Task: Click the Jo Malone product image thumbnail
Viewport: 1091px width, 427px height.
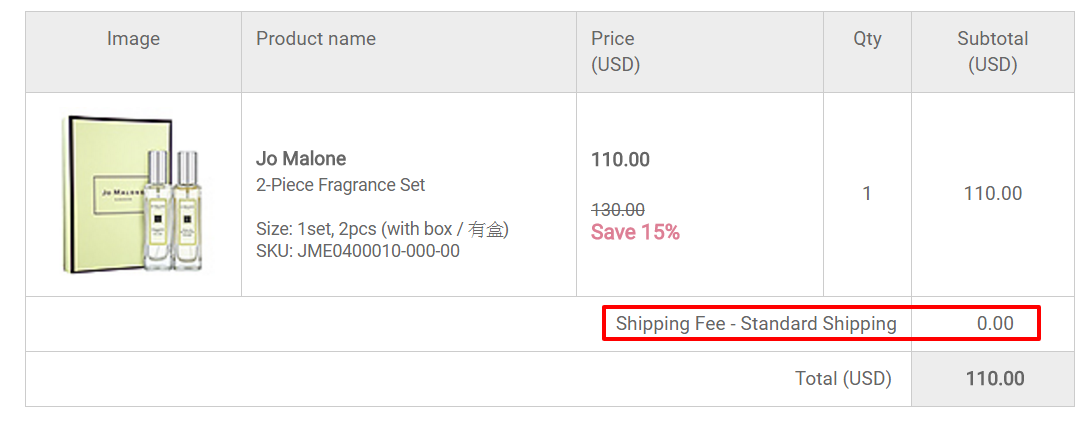Action: [136, 195]
